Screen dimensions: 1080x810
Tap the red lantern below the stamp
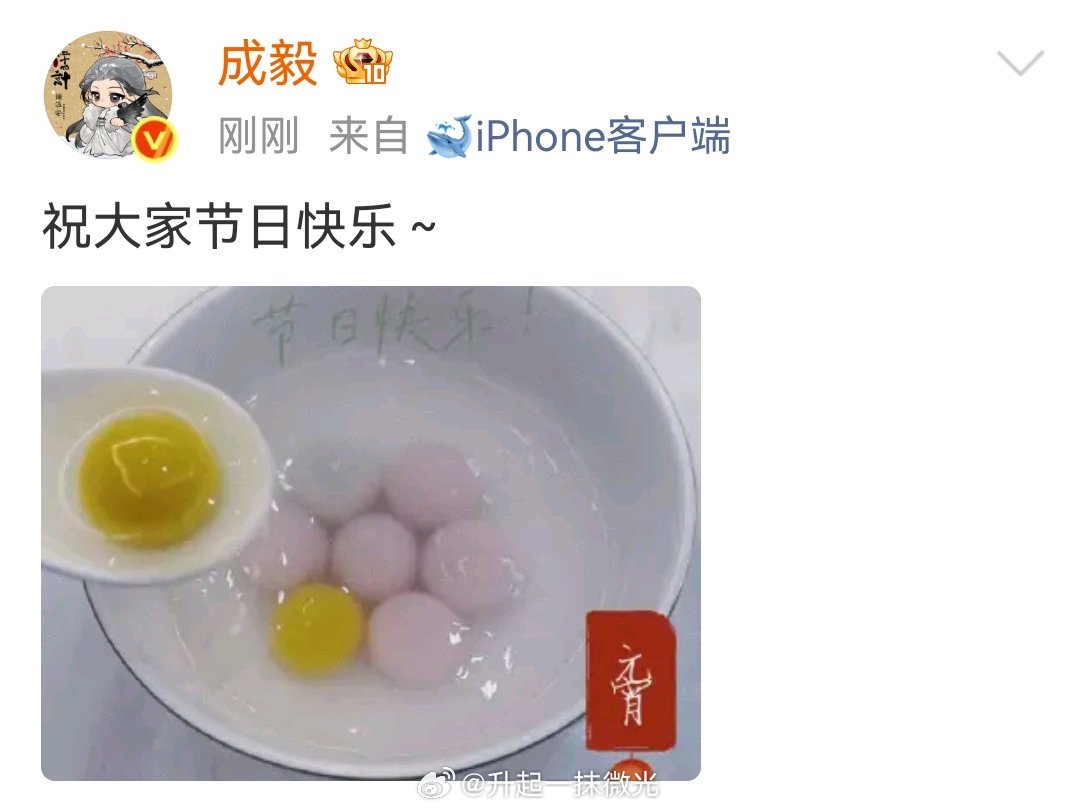631,769
